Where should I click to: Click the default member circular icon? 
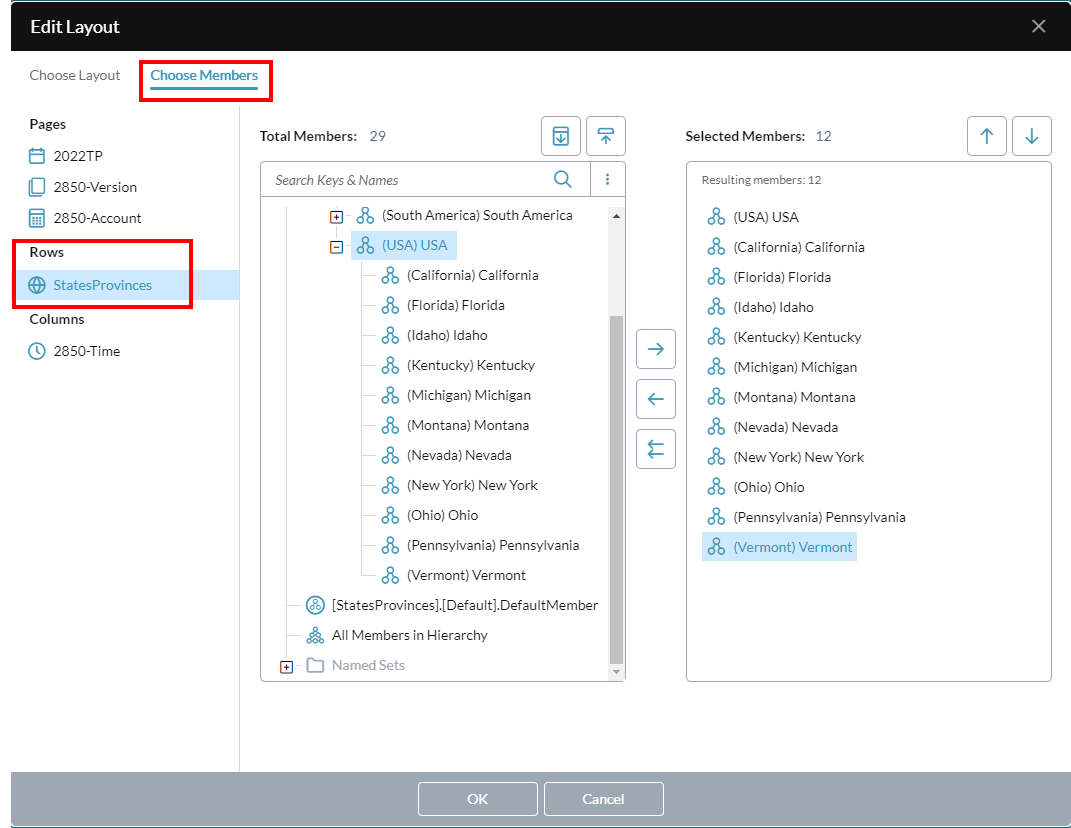315,605
